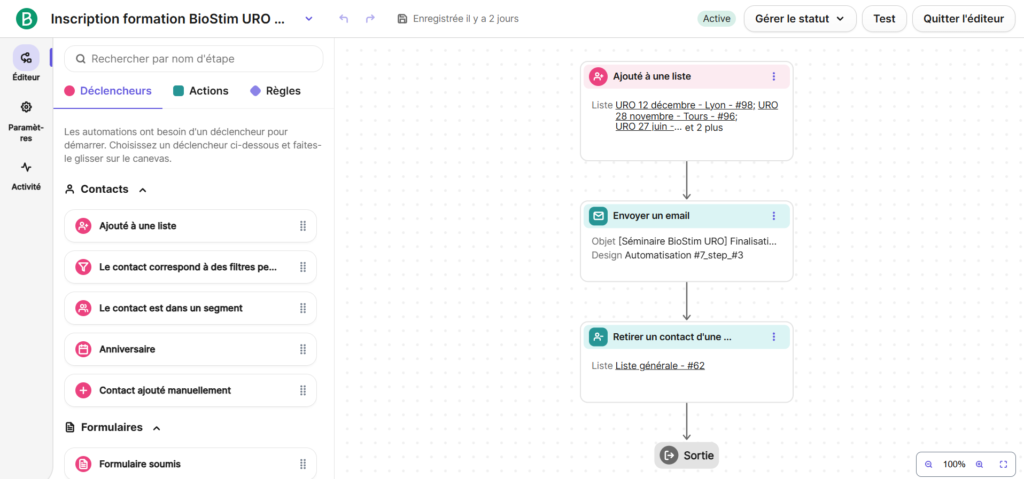The image size is (1024, 479).
Task: Click the undo arrow icon
Action: coord(344,19)
